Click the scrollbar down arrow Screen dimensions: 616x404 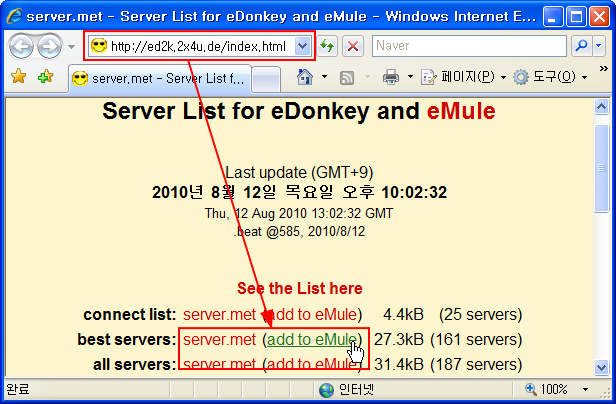(x=601, y=367)
